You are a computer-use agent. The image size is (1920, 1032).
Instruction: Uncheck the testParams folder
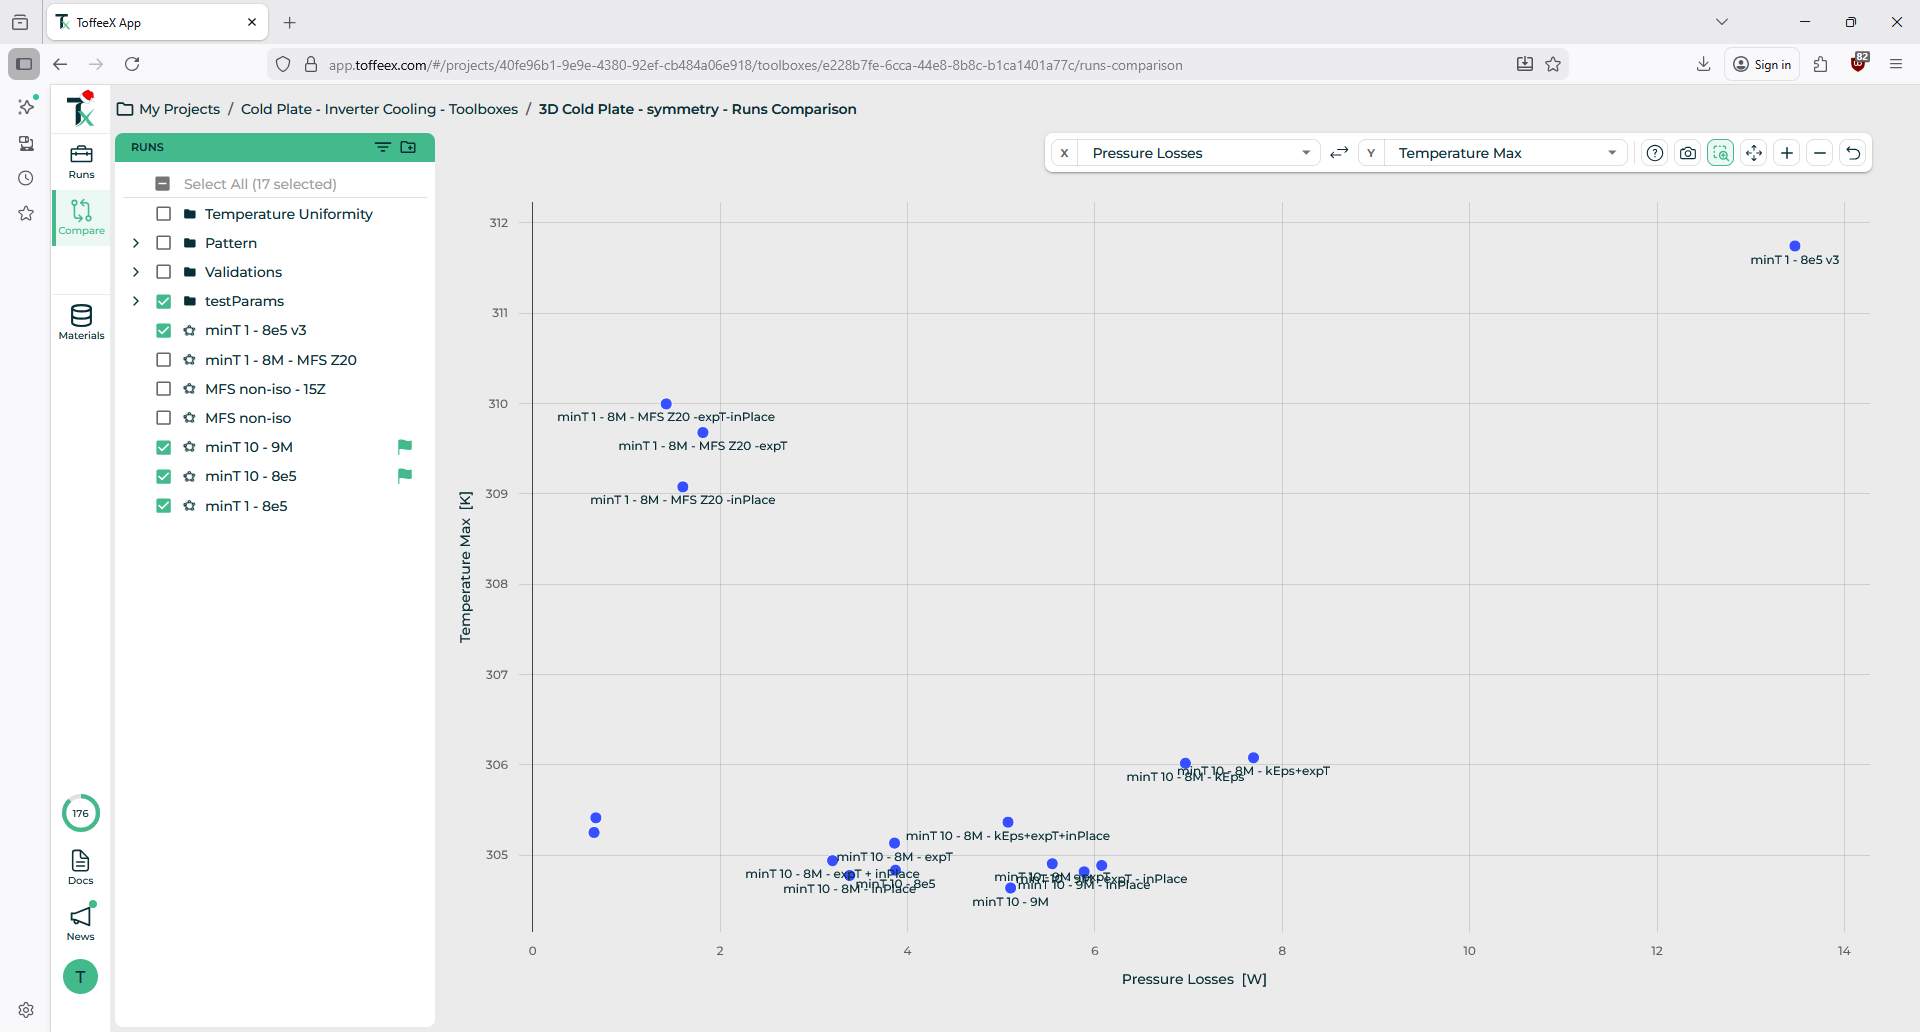pos(163,301)
